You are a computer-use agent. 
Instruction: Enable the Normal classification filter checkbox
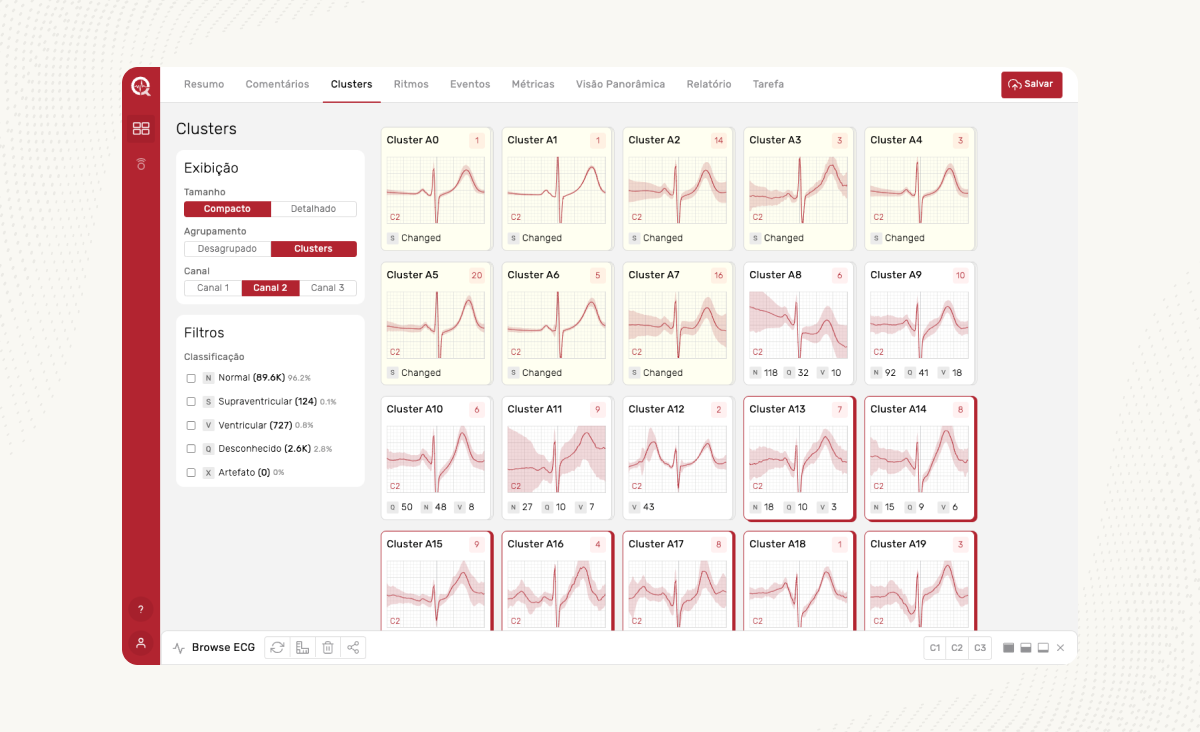pos(191,378)
